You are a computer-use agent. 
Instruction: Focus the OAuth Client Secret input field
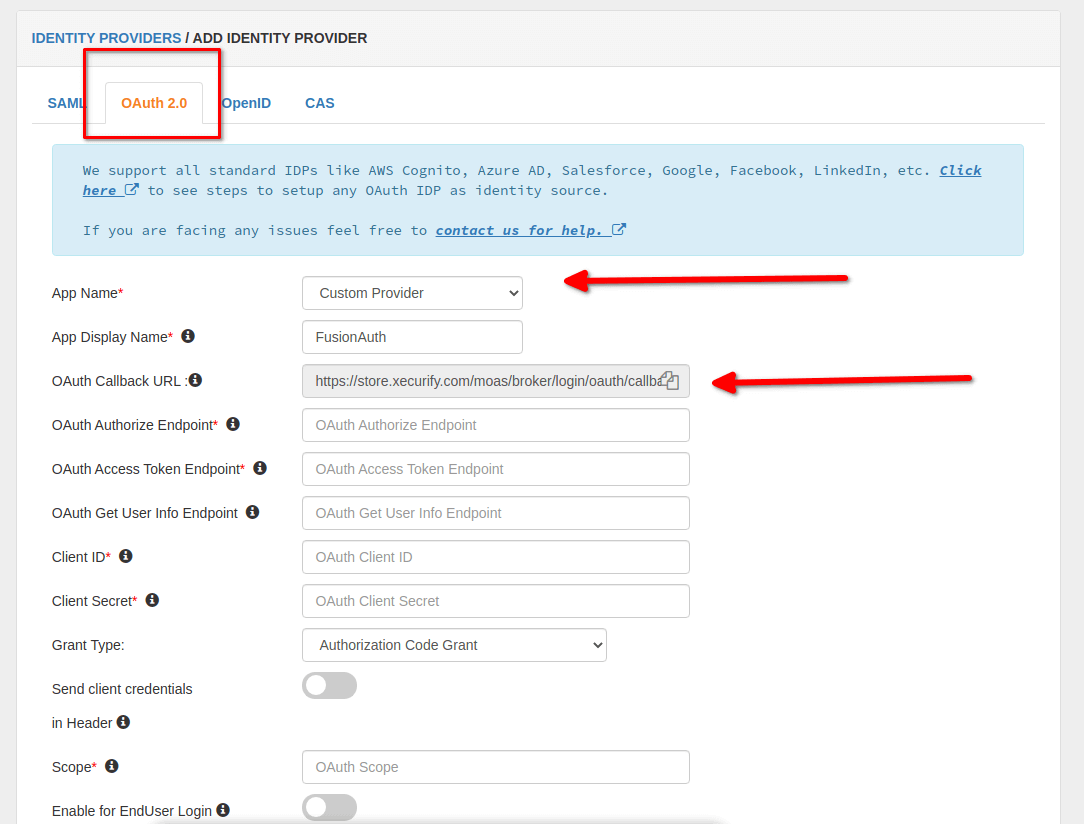(496, 601)
